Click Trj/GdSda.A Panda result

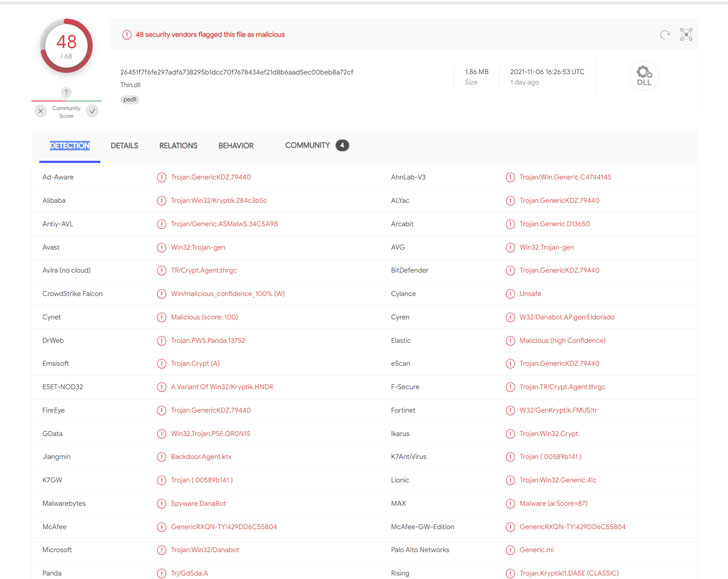click(189, 573)
